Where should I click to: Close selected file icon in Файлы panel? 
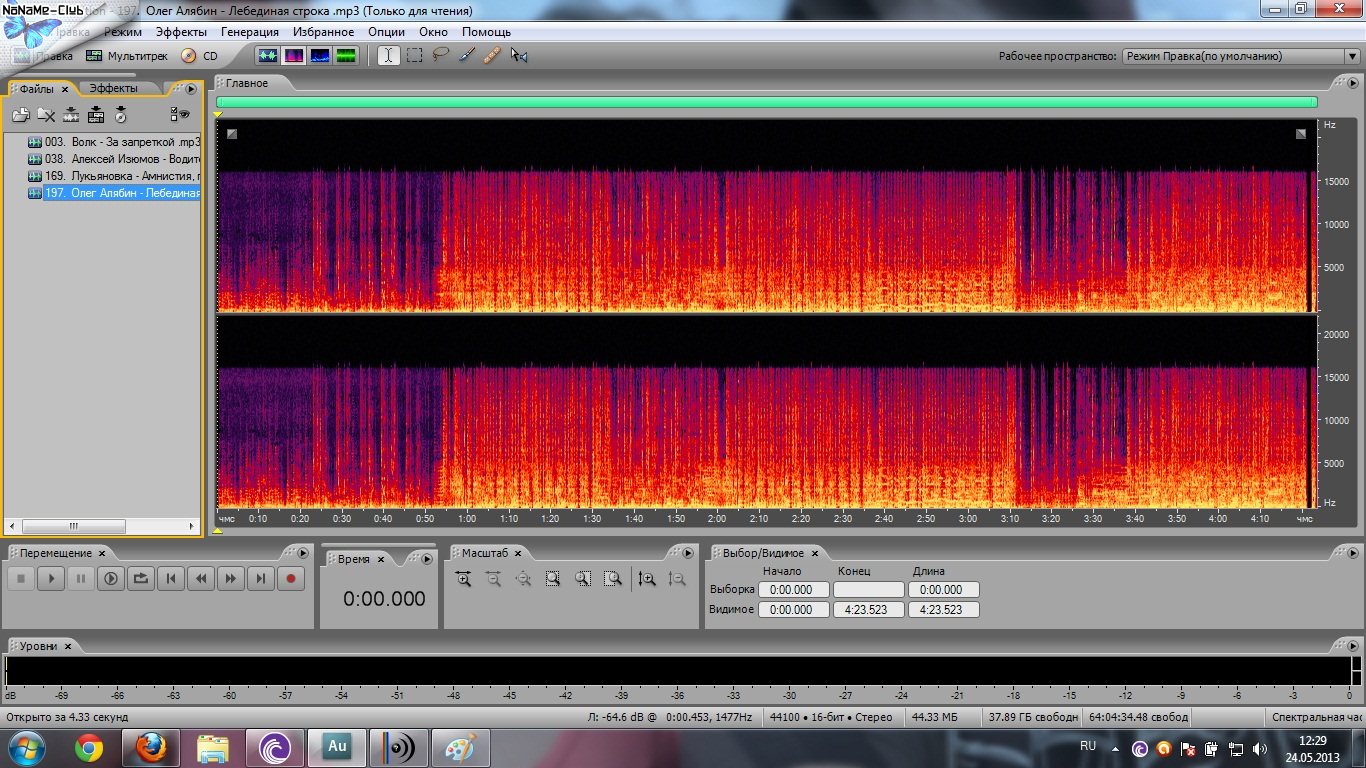pos(46,115)
